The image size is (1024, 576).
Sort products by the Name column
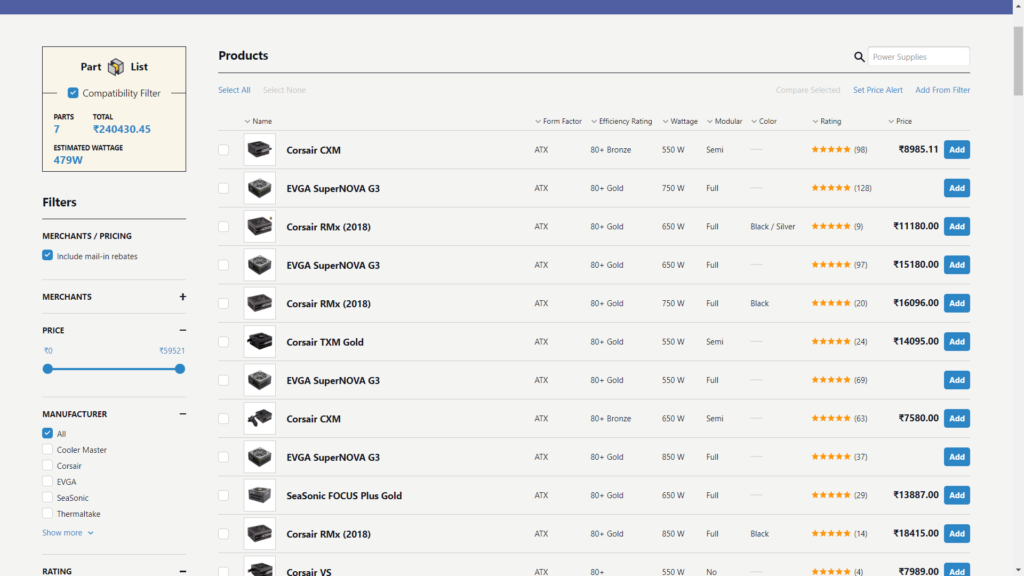pyautogui.click(x=258, y=121)
